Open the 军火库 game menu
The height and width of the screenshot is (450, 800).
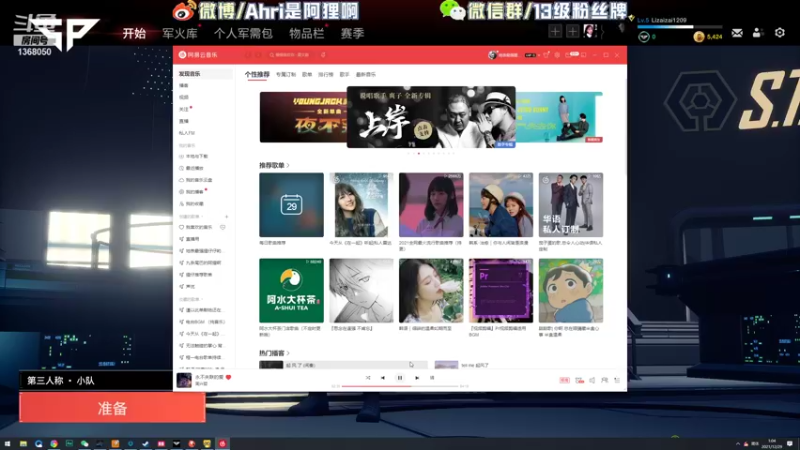180,34
